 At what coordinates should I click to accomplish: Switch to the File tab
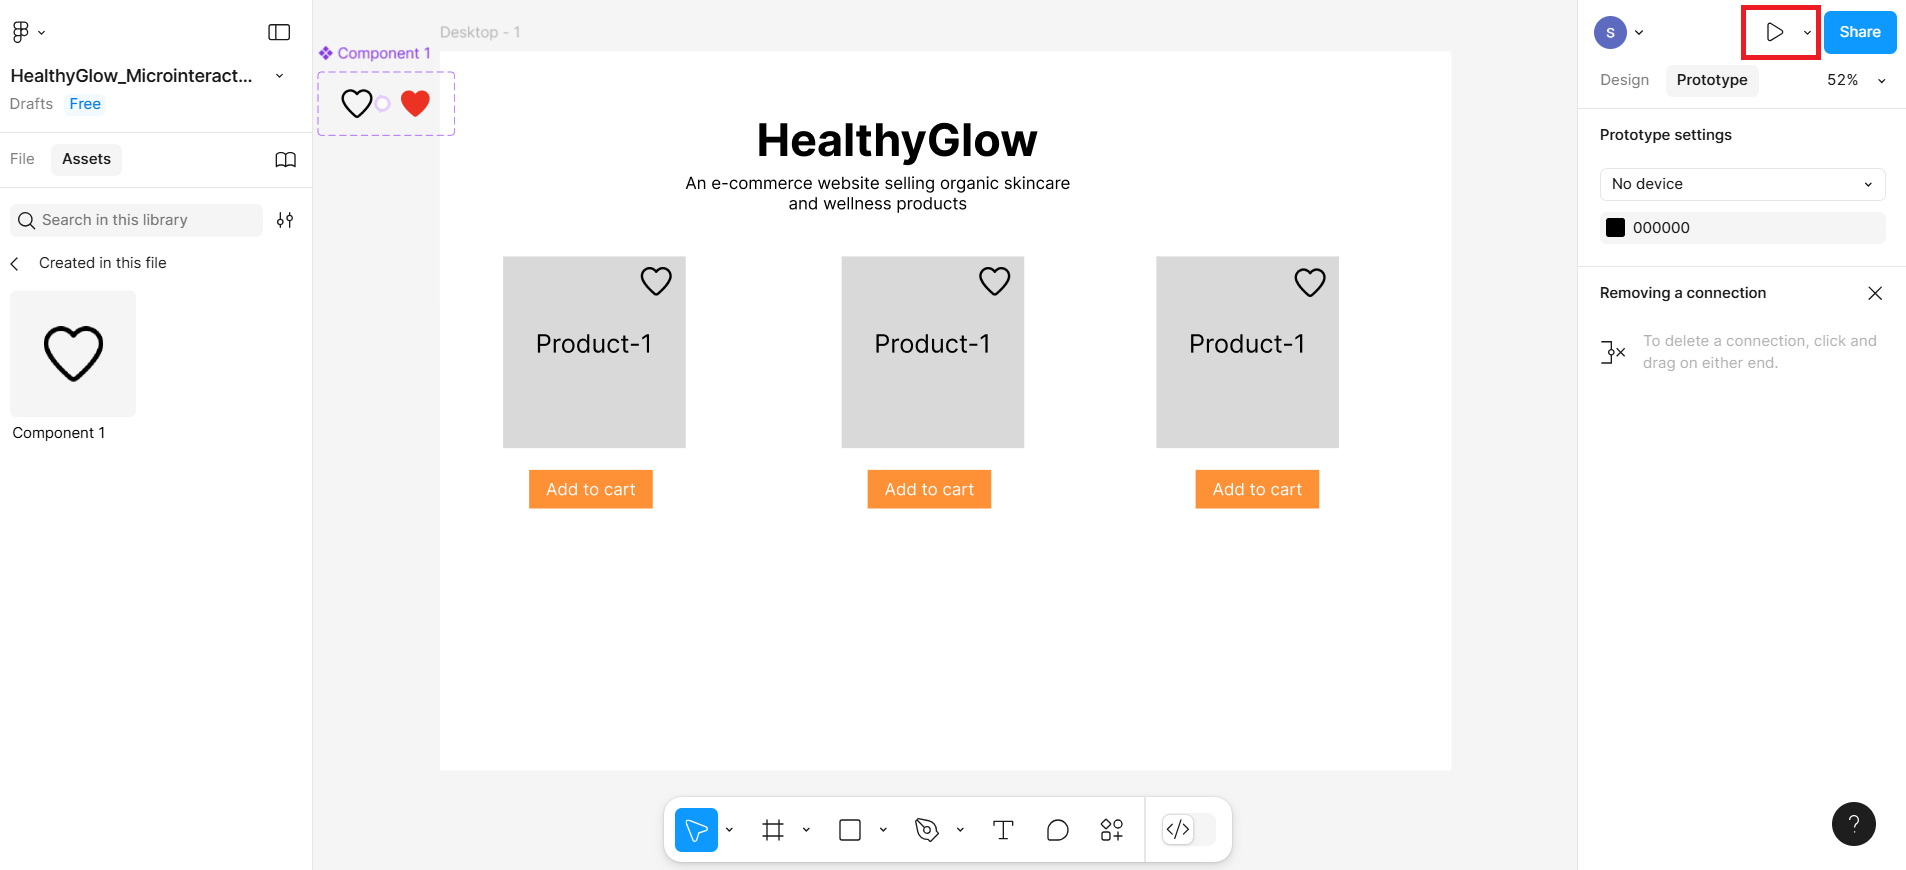[x=22, y=159]
